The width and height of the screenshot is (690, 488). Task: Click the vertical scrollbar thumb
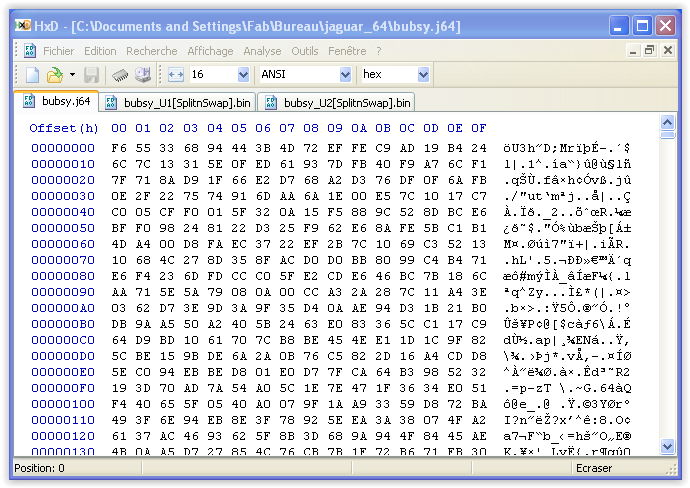668,135
